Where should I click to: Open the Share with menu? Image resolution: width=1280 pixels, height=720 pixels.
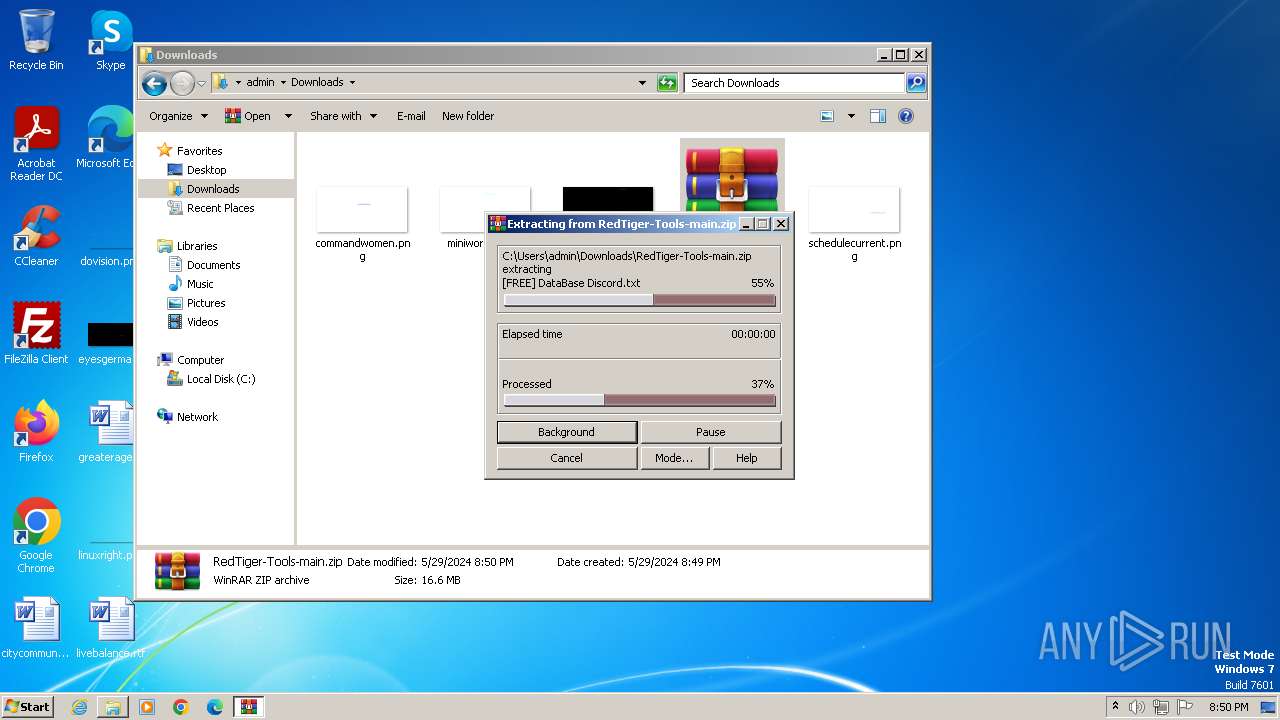343,116
